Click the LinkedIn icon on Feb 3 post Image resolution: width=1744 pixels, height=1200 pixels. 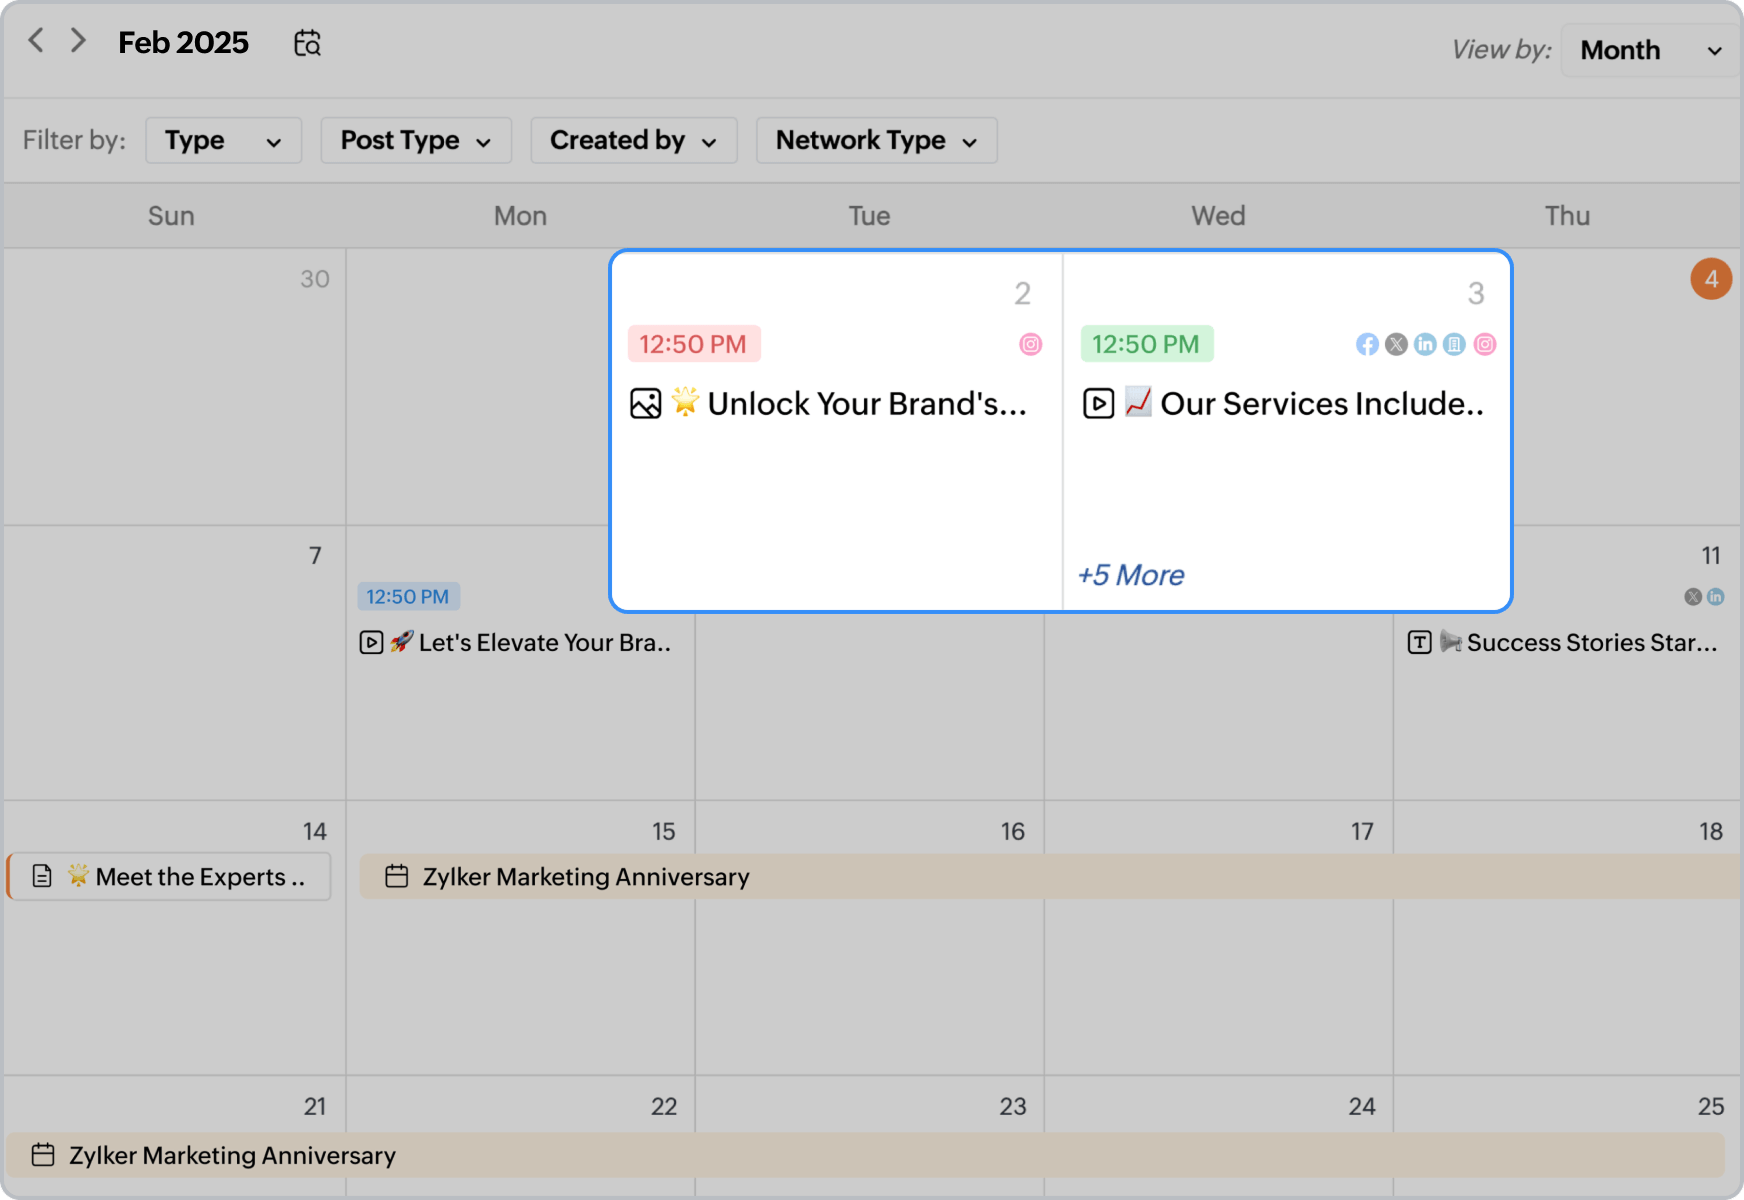point(1426,344)
